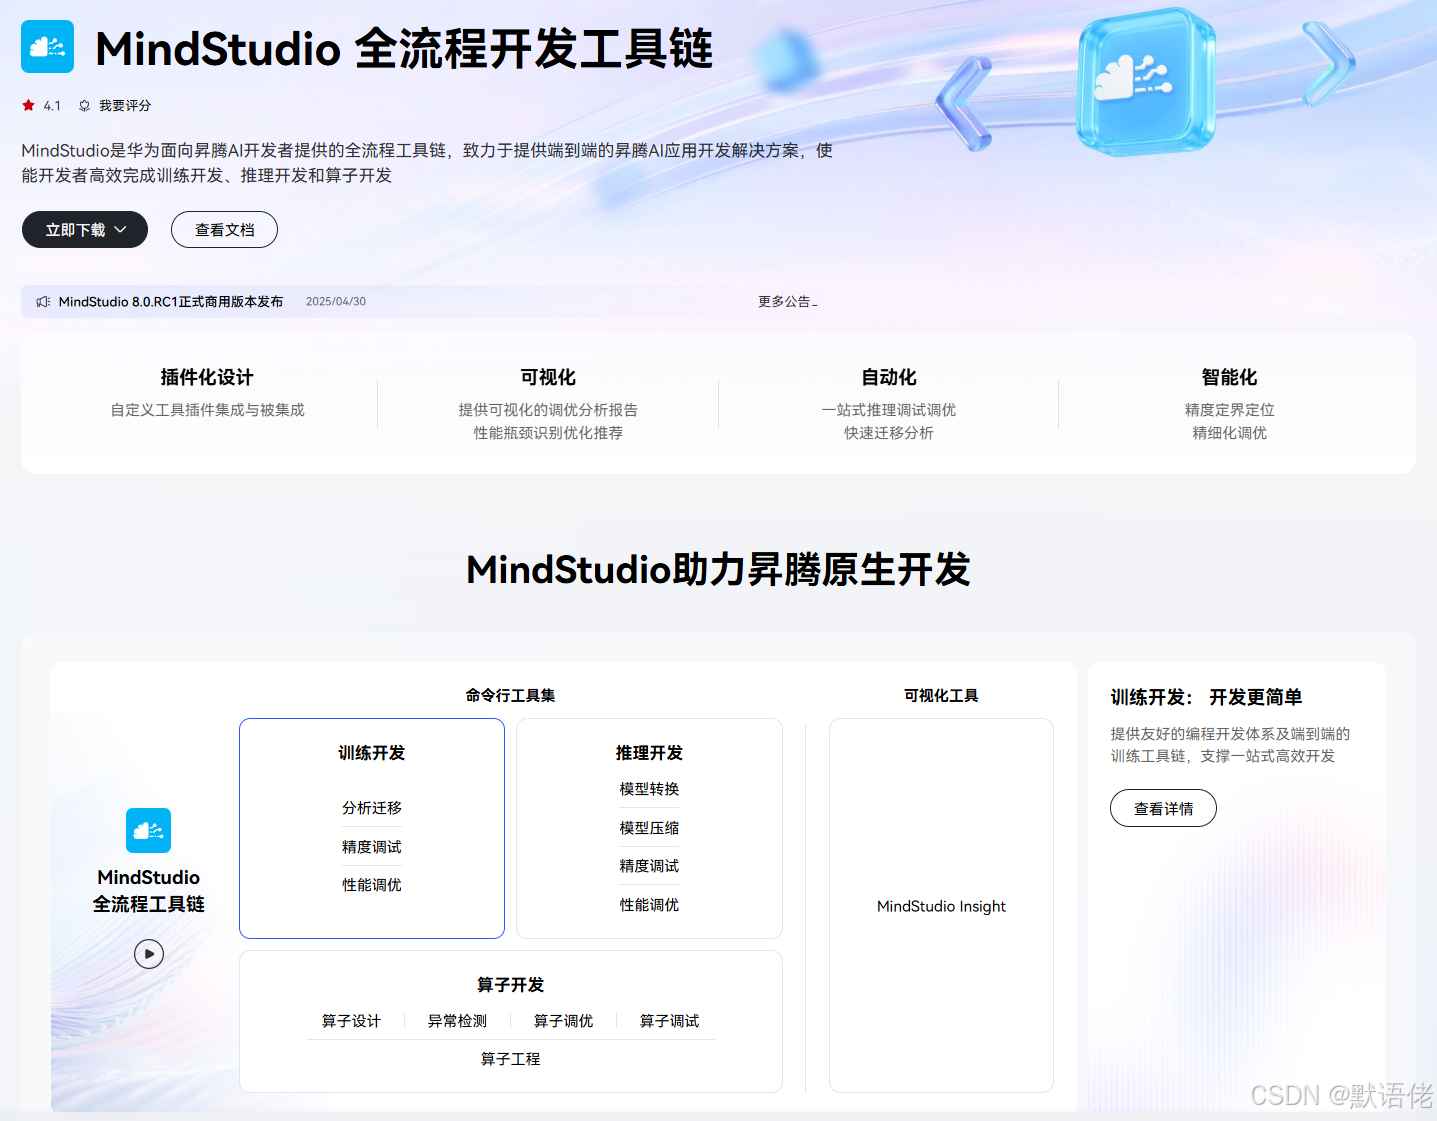Expand 更多公告 to see more announcements
The height and width of the screenshot is (1121, 1437).
tap(786, 301)
